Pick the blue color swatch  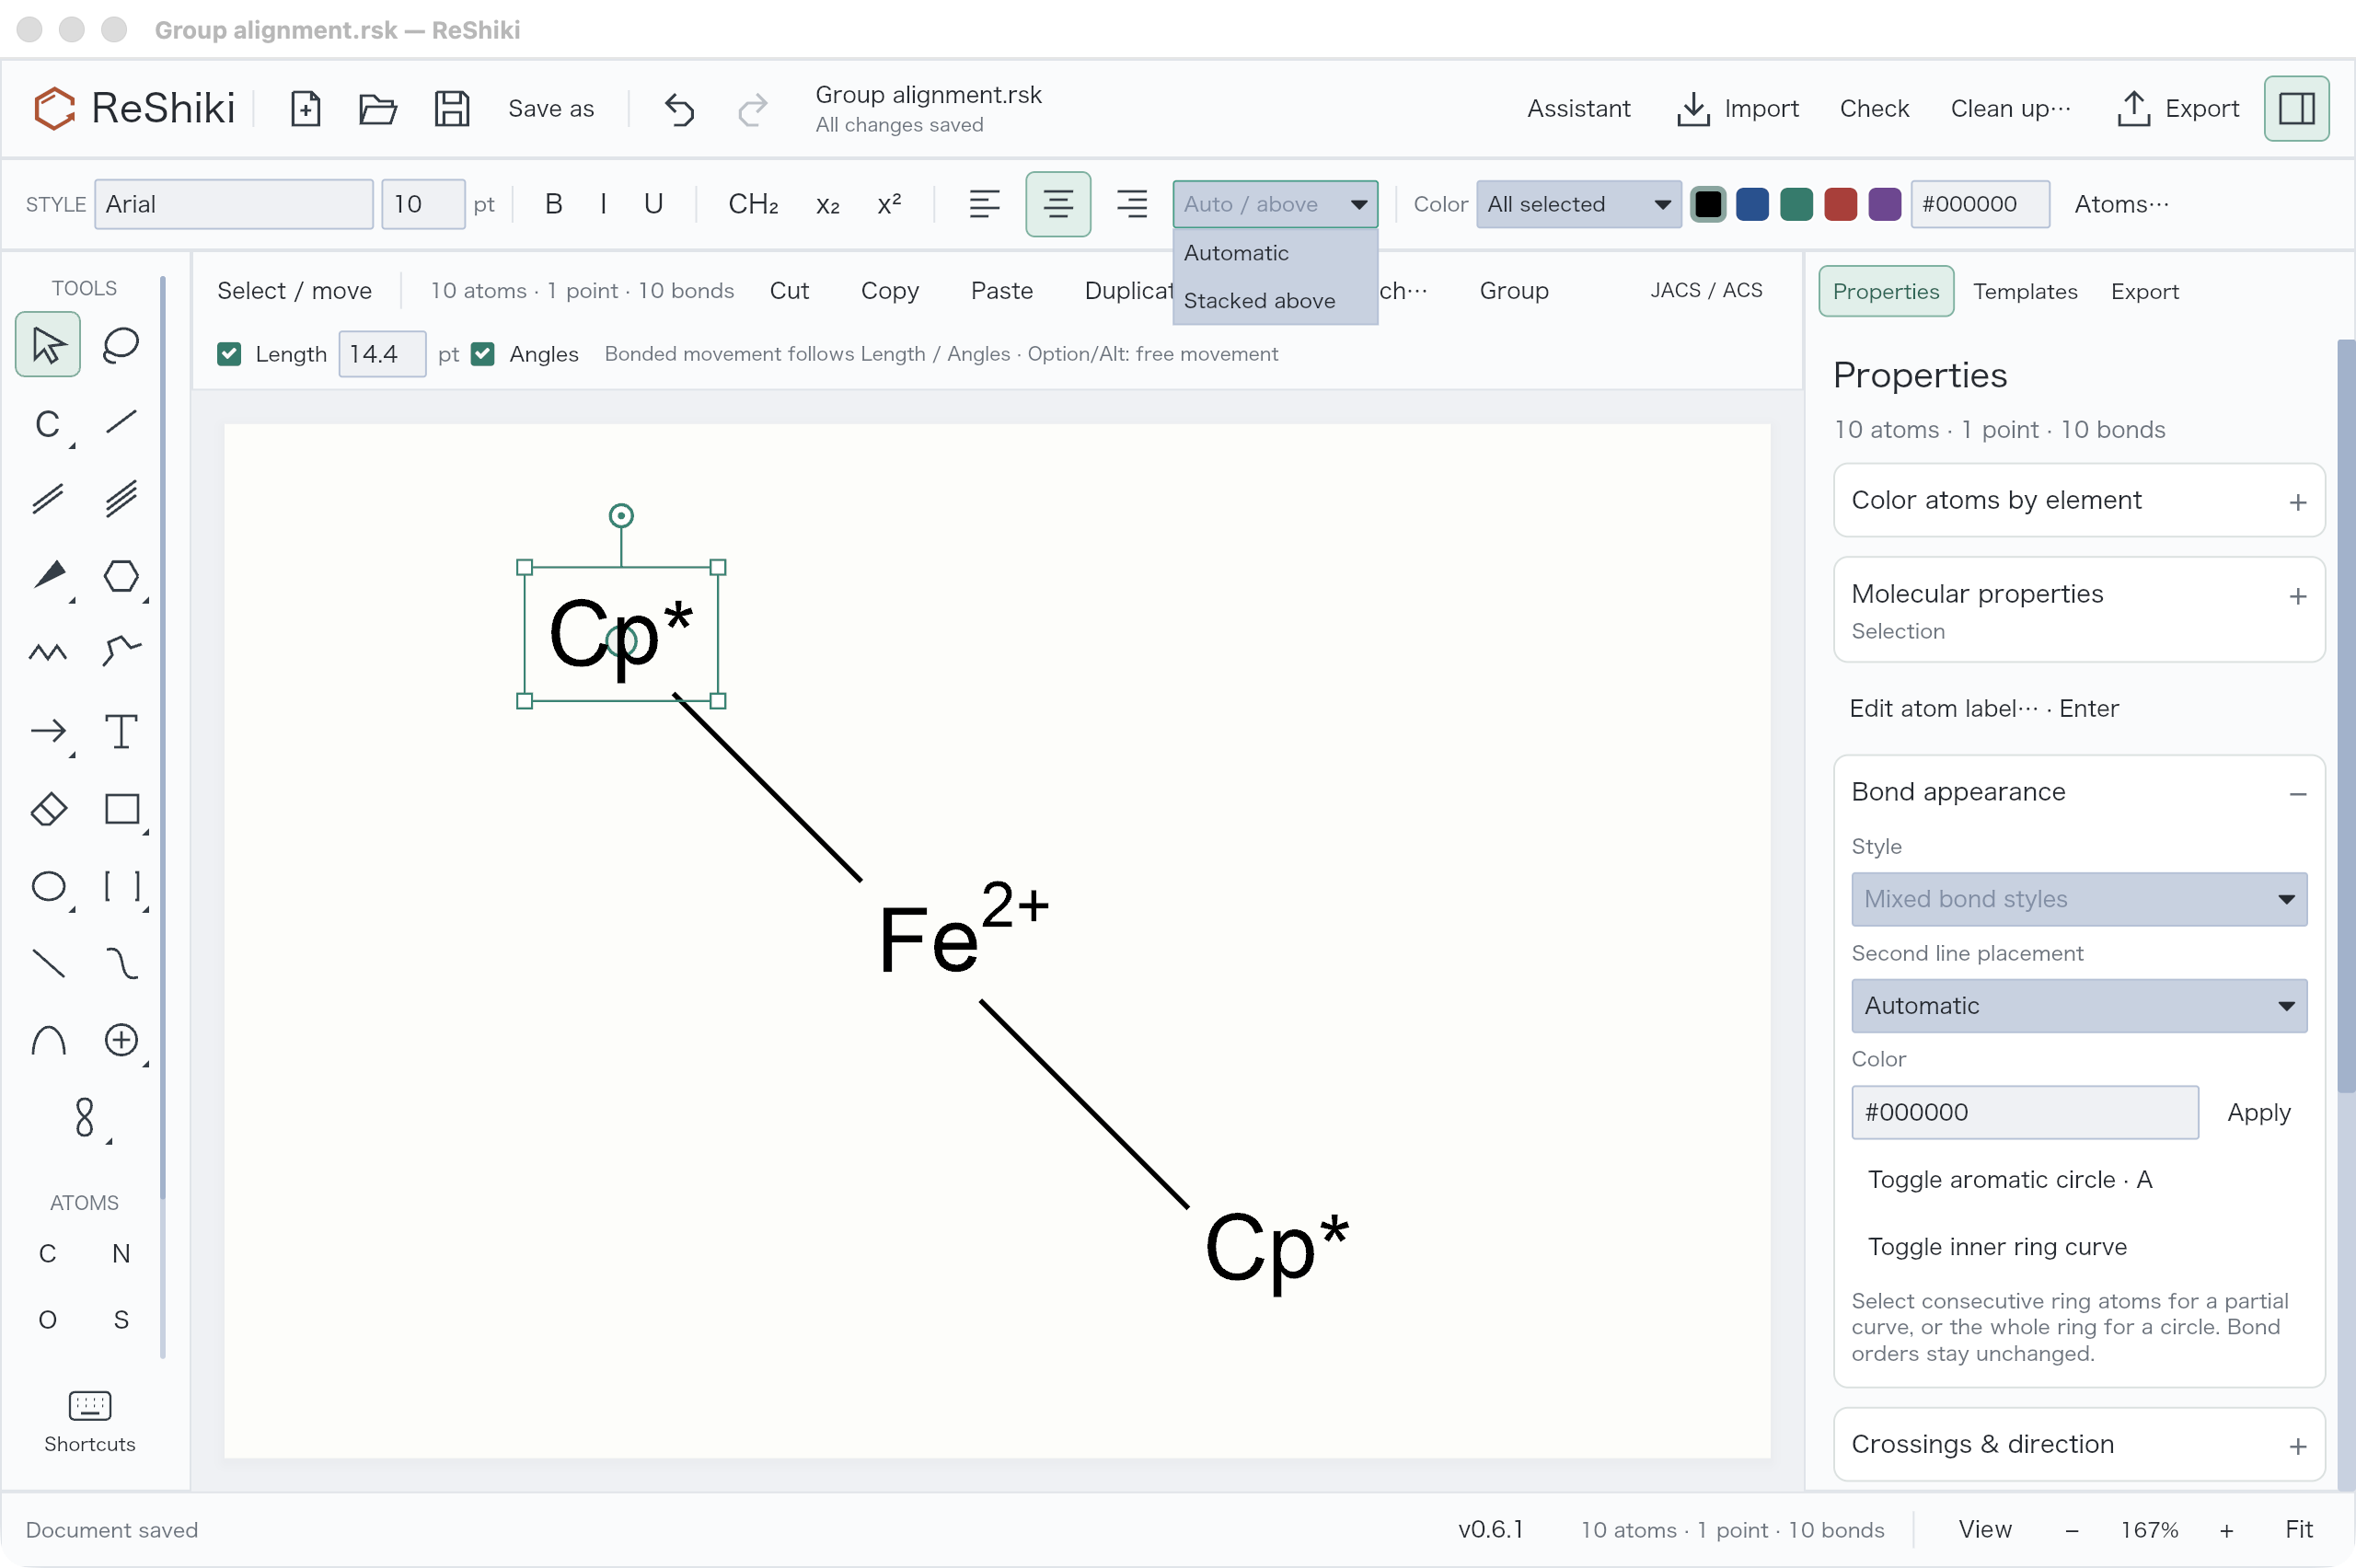(1752, 204)
